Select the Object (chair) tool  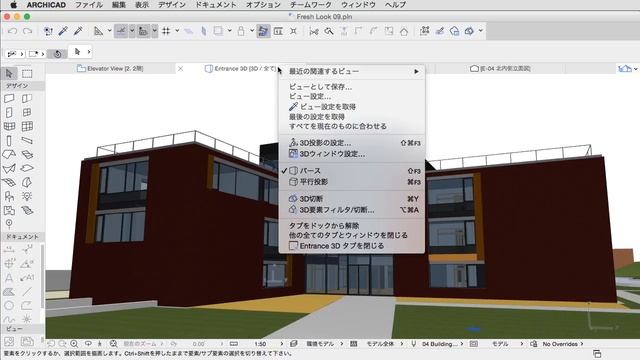pos(9,196)
